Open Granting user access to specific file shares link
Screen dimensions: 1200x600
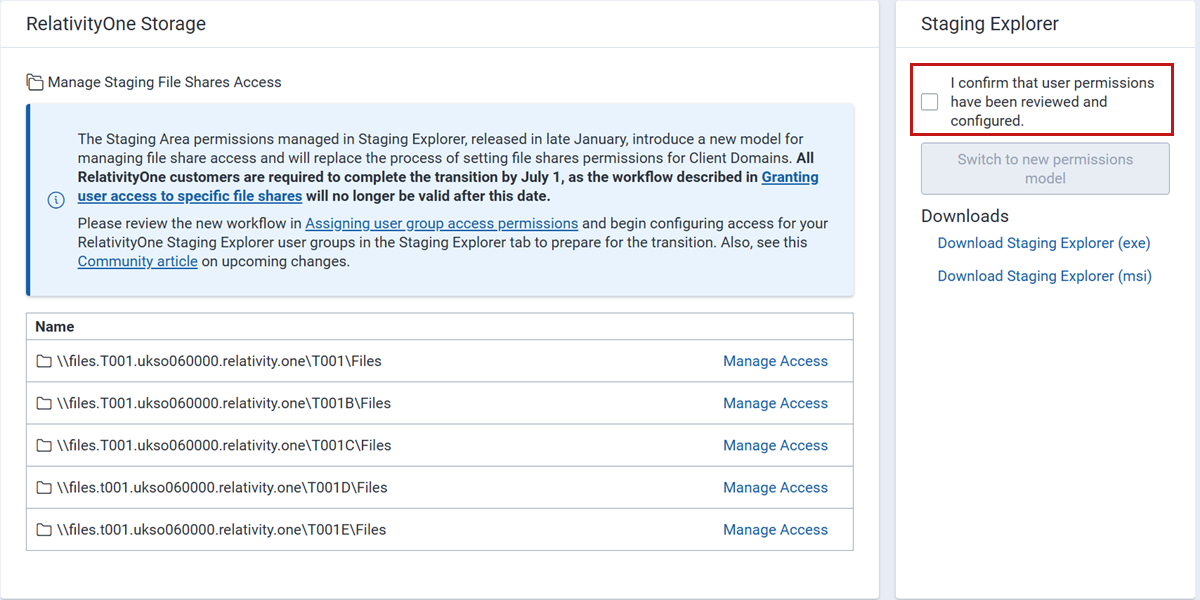click(448, 186)
